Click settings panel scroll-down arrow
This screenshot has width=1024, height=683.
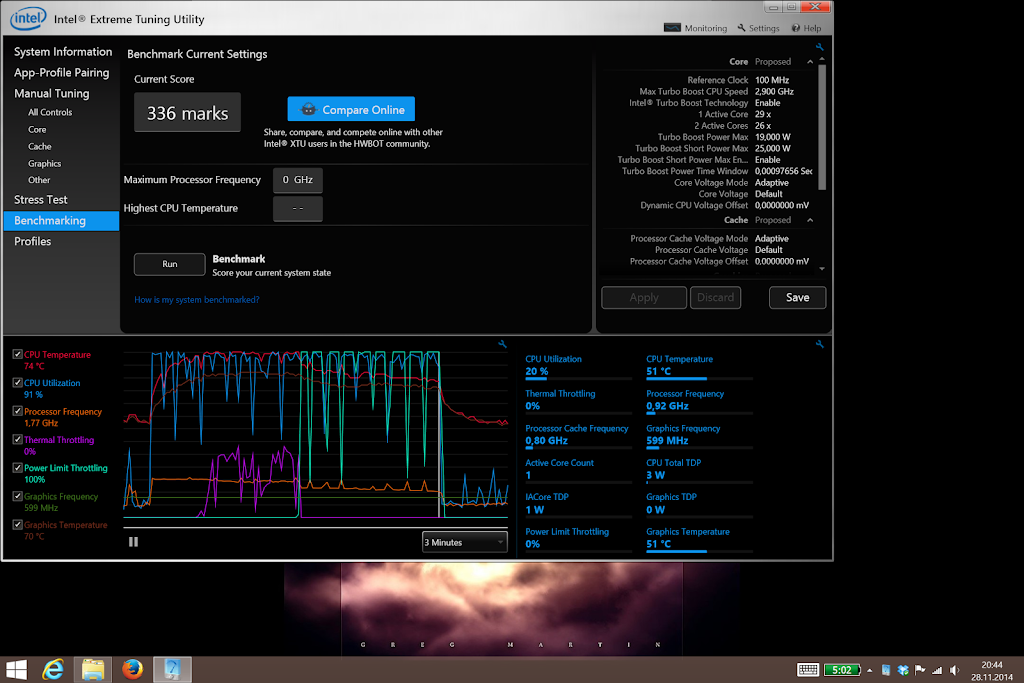[822, 268]
